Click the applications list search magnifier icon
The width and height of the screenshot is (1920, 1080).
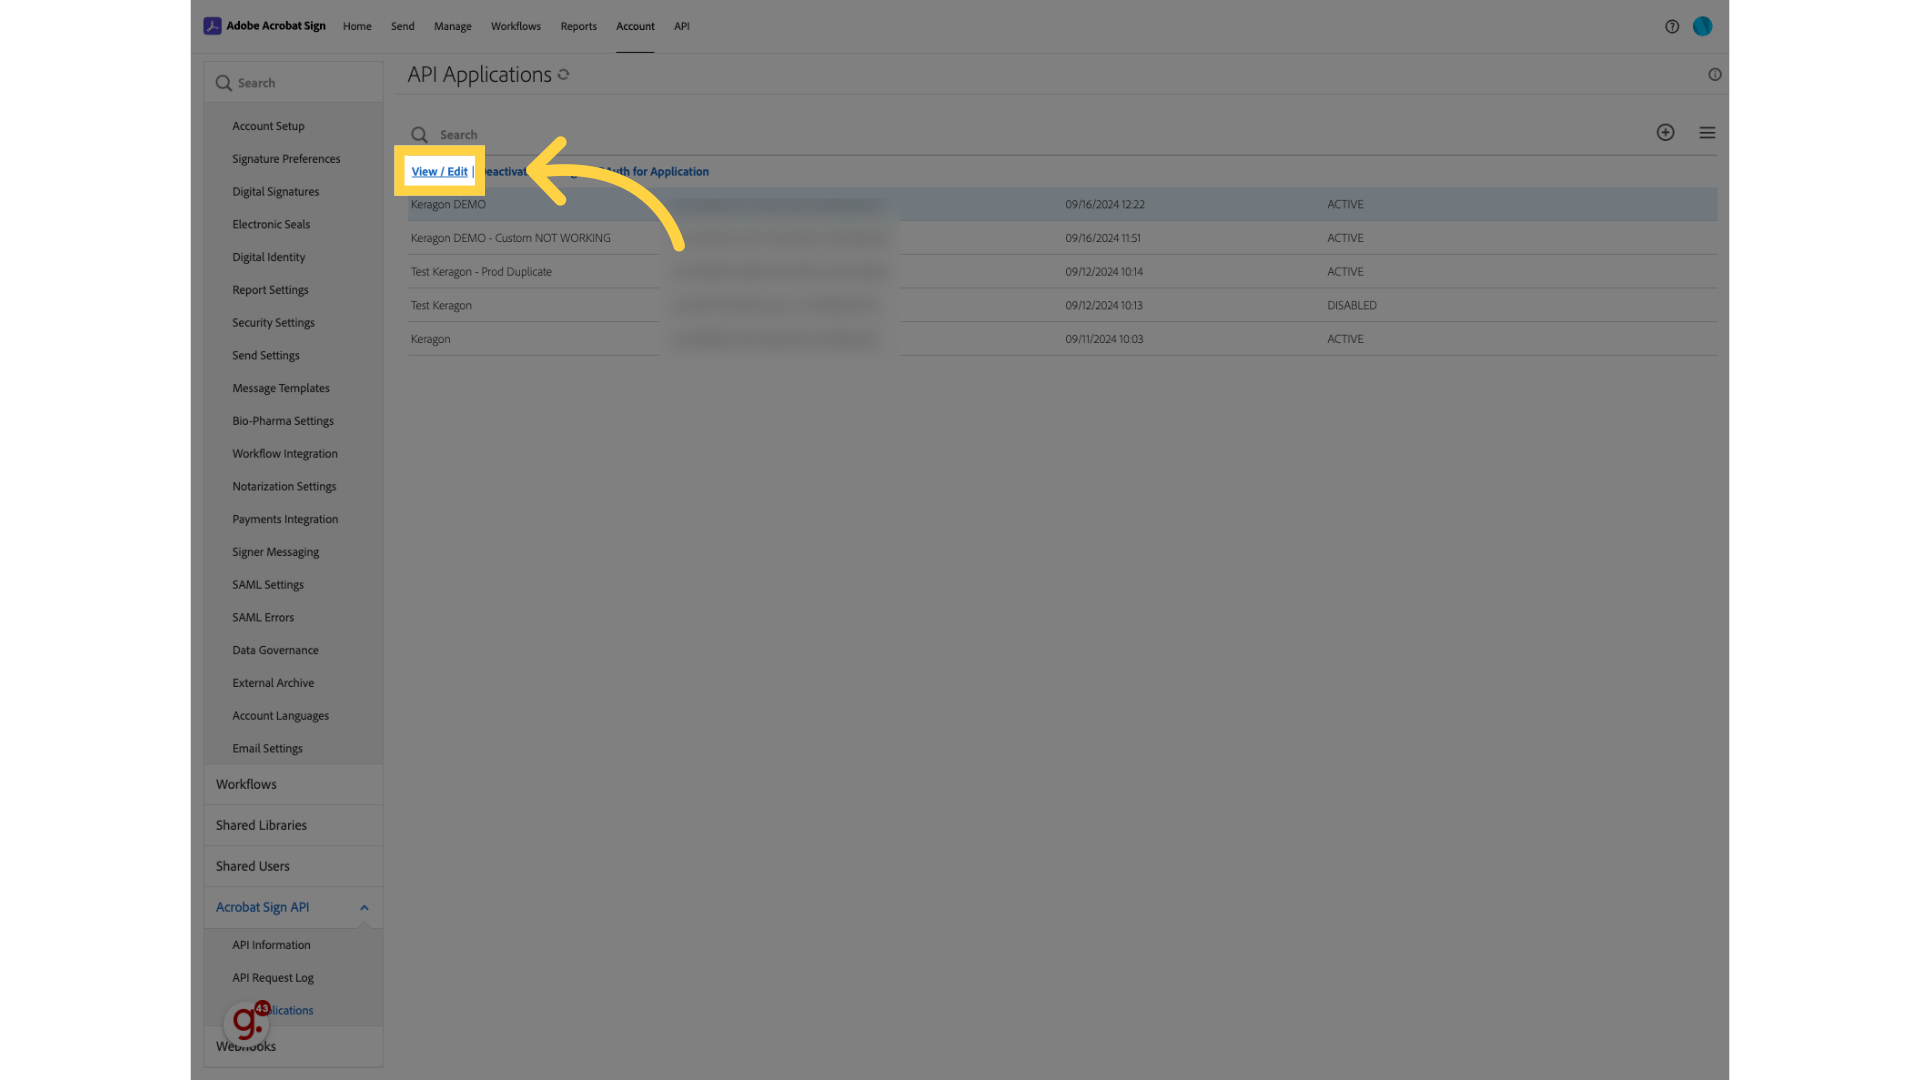point(420,135)
